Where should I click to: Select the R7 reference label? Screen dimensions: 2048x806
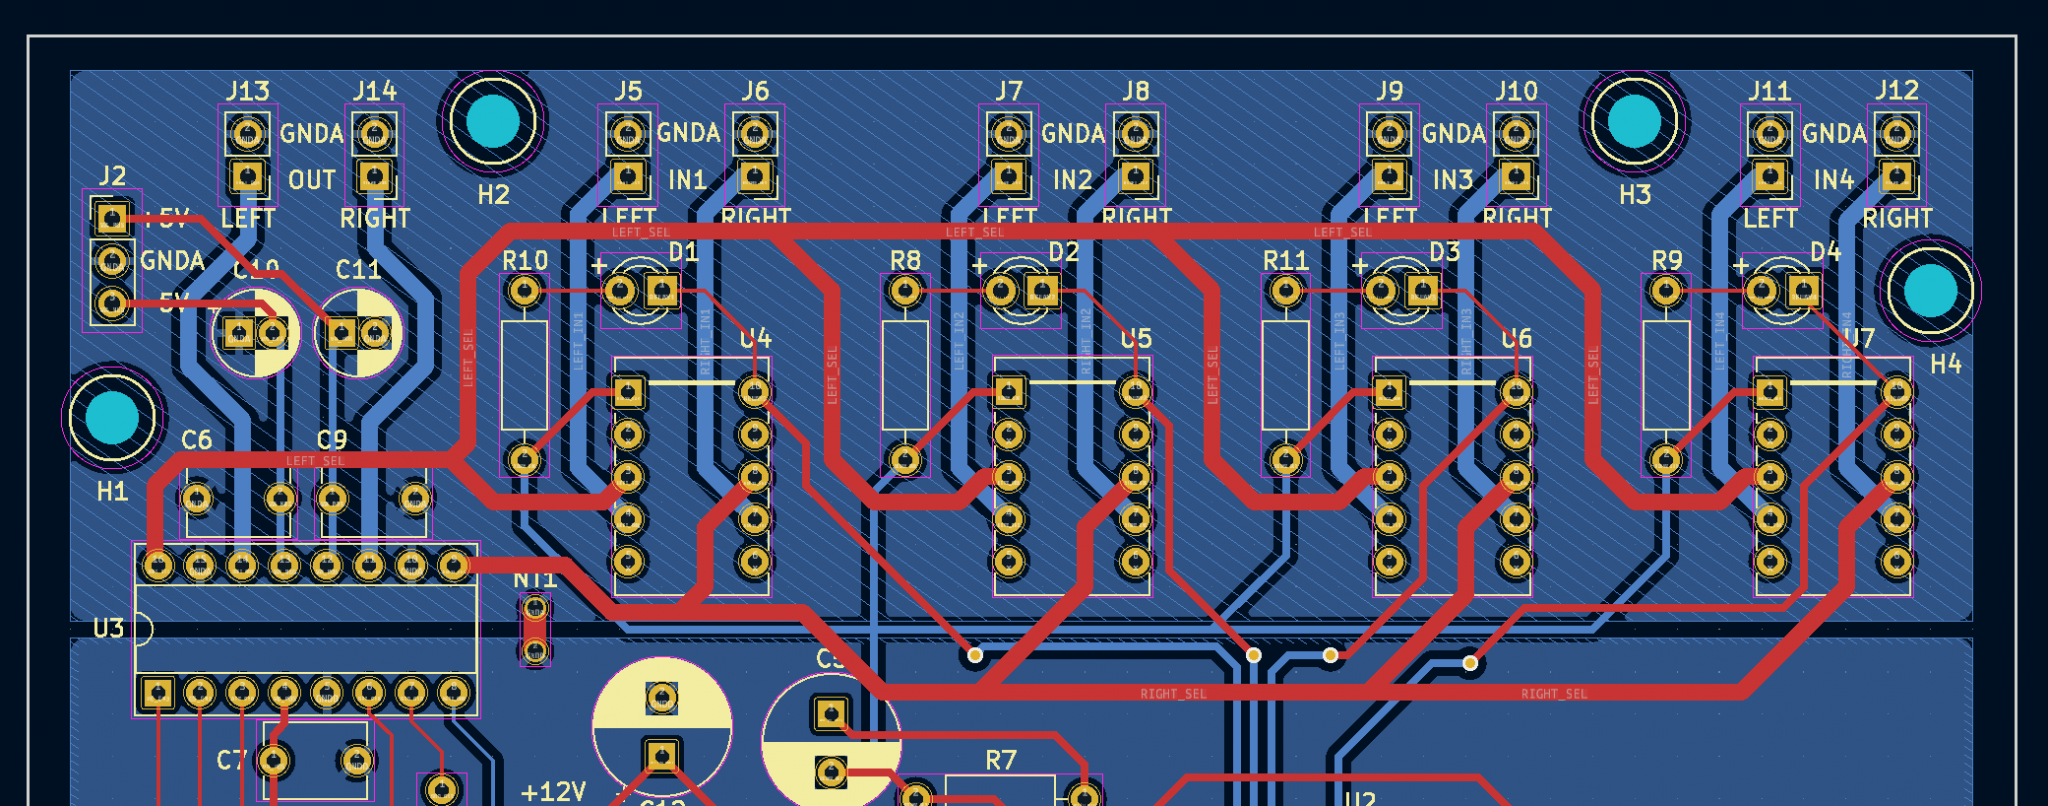(1000, 761)
